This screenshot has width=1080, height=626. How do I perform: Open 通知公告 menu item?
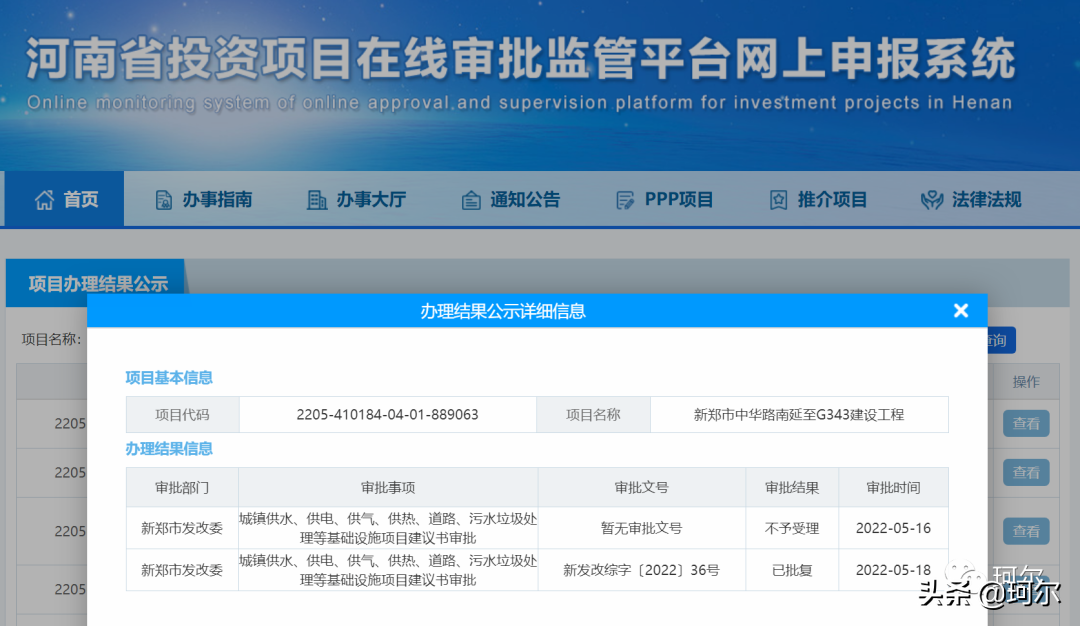click(x=510, y=200)
